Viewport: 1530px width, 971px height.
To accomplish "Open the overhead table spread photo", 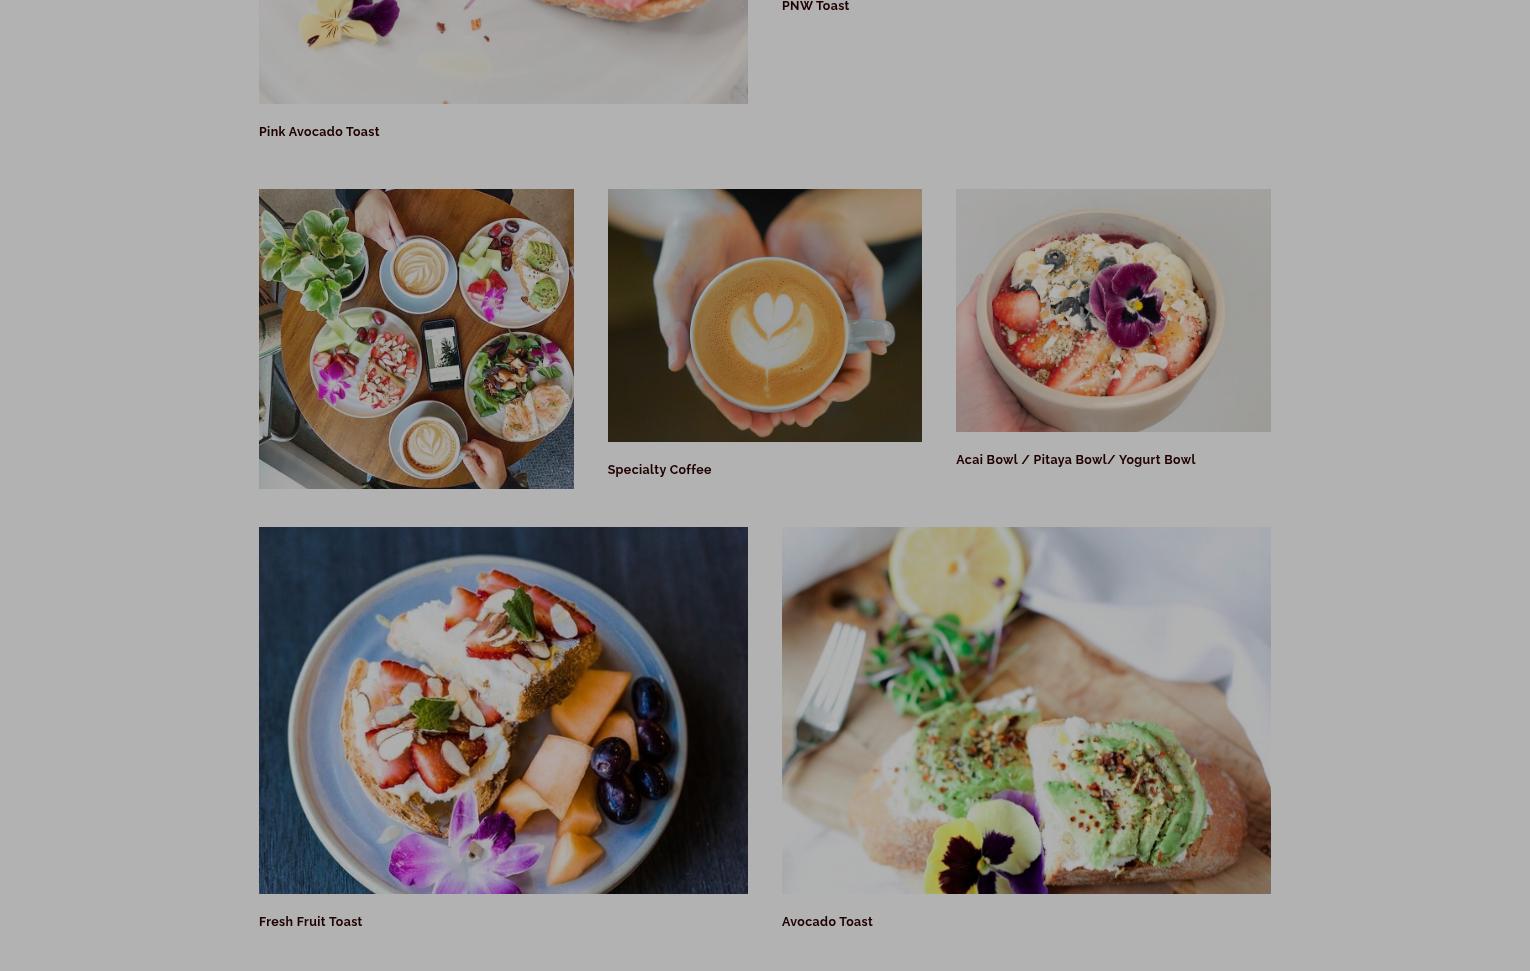I will point(416,339).
